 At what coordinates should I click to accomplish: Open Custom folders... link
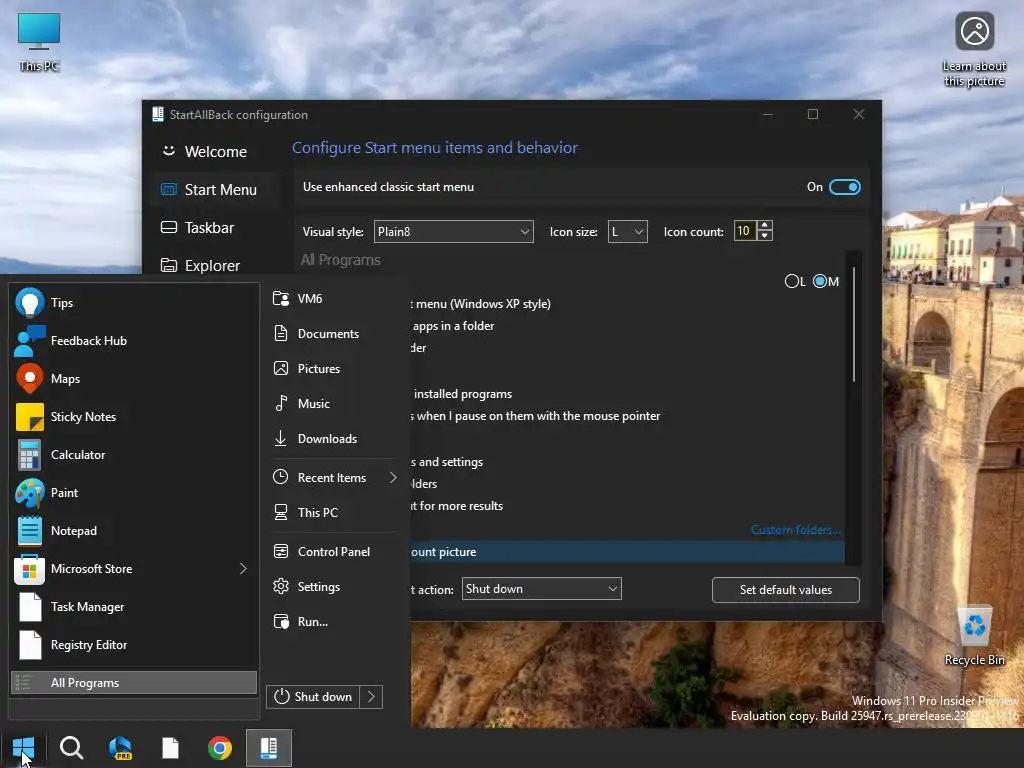pyautogui.click(x=795, y=530)
